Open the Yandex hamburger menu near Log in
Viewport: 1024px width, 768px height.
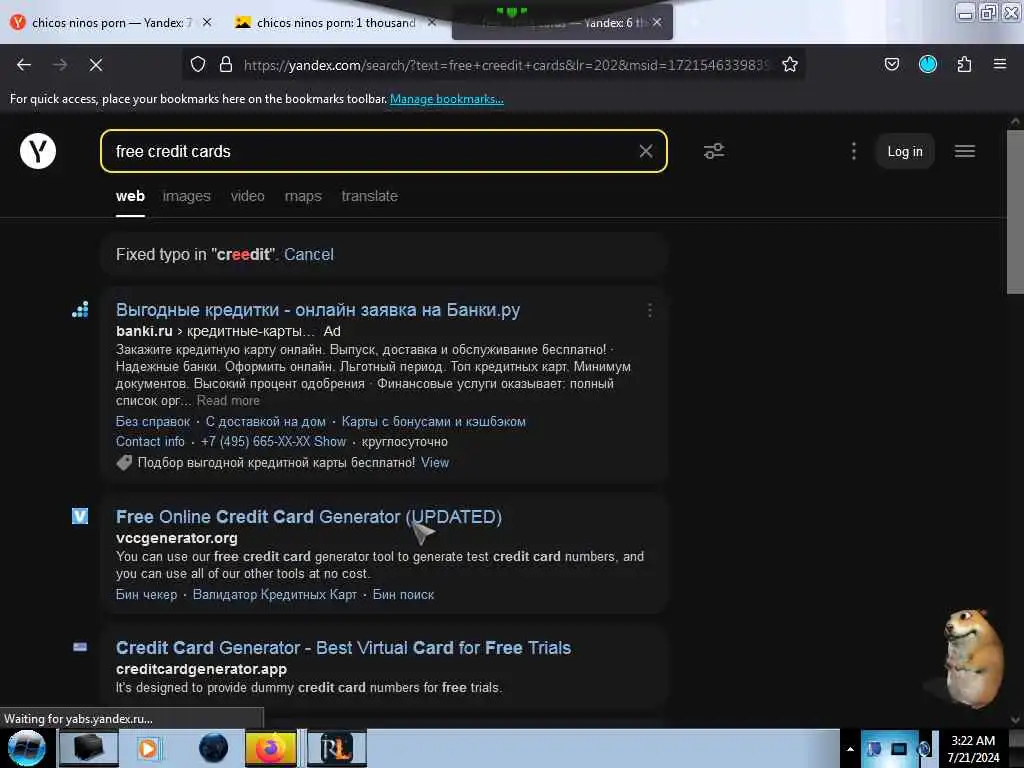[965, 151]
